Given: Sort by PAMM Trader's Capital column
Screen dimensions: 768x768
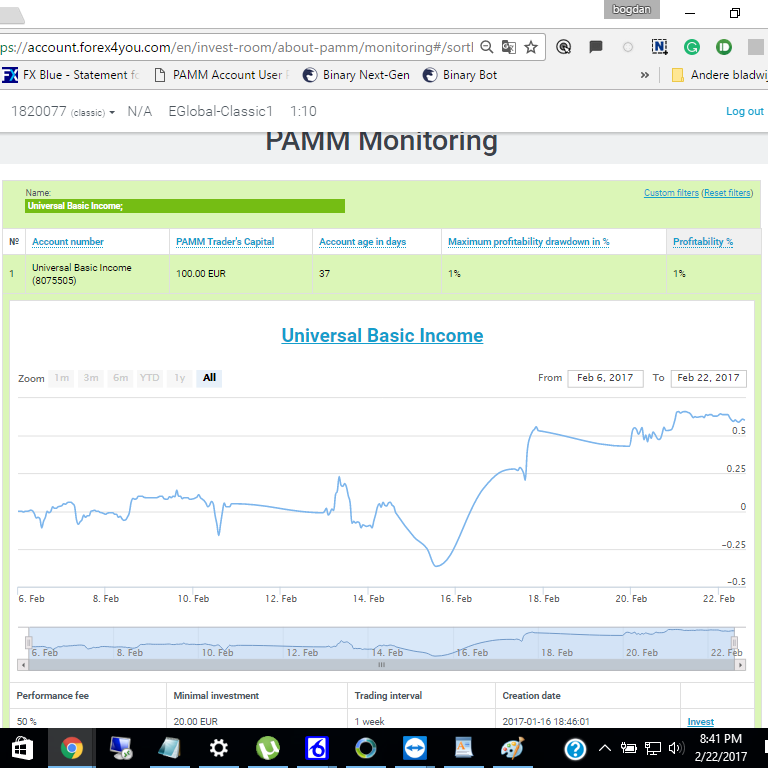Looking at the screenshot, I should click(225, 241).
